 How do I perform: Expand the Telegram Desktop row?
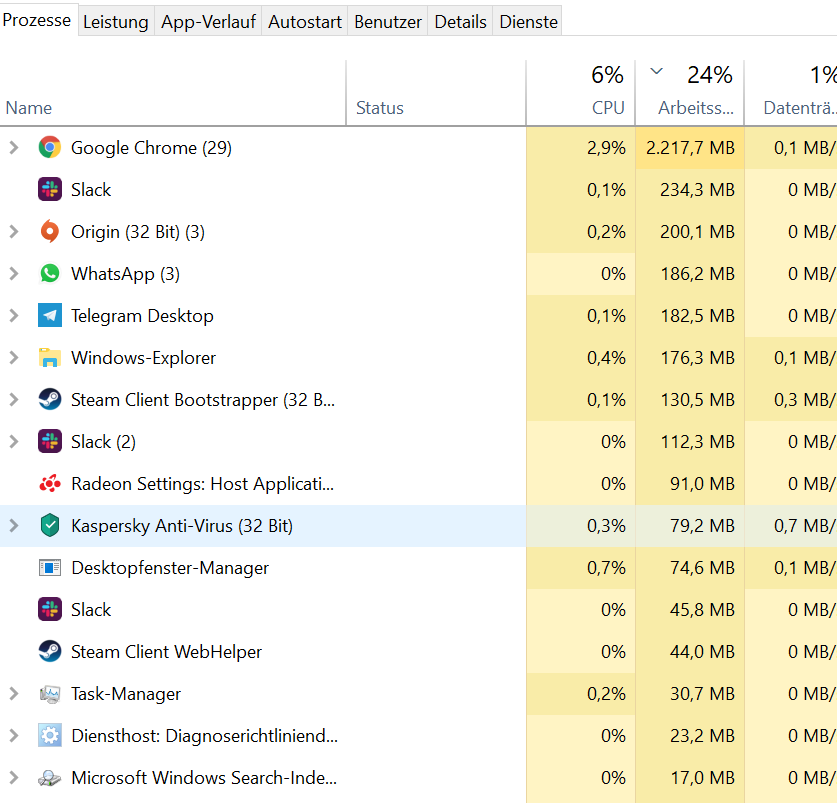[x=14, y=316]
